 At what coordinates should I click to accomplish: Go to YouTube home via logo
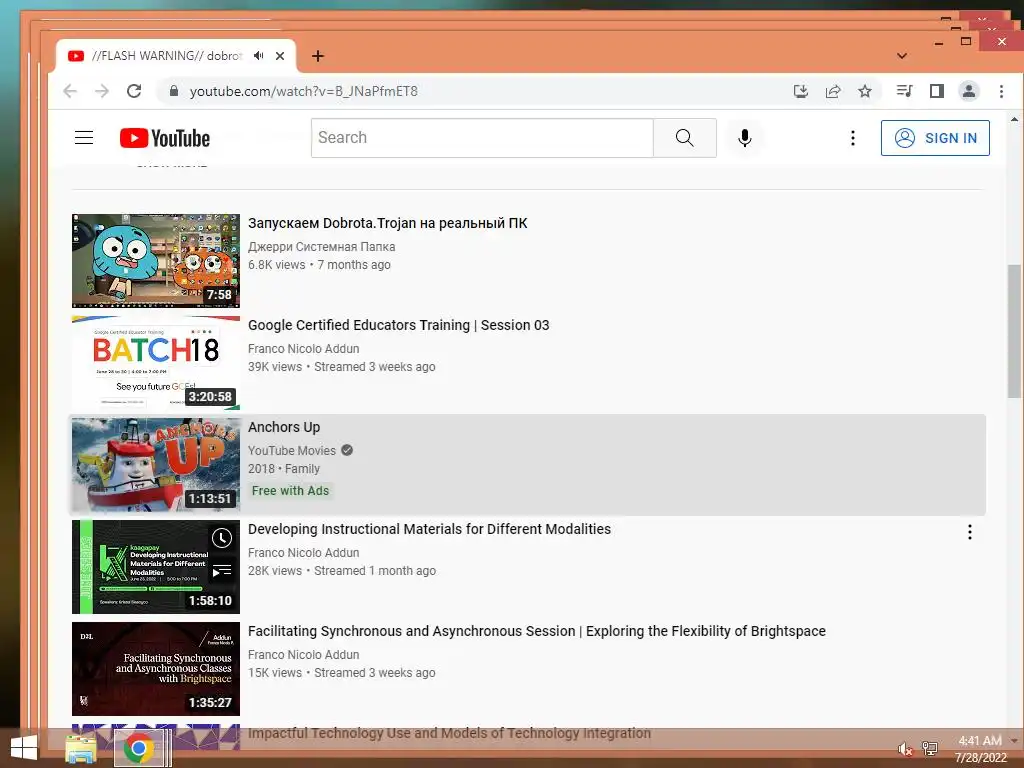[165, 138]
